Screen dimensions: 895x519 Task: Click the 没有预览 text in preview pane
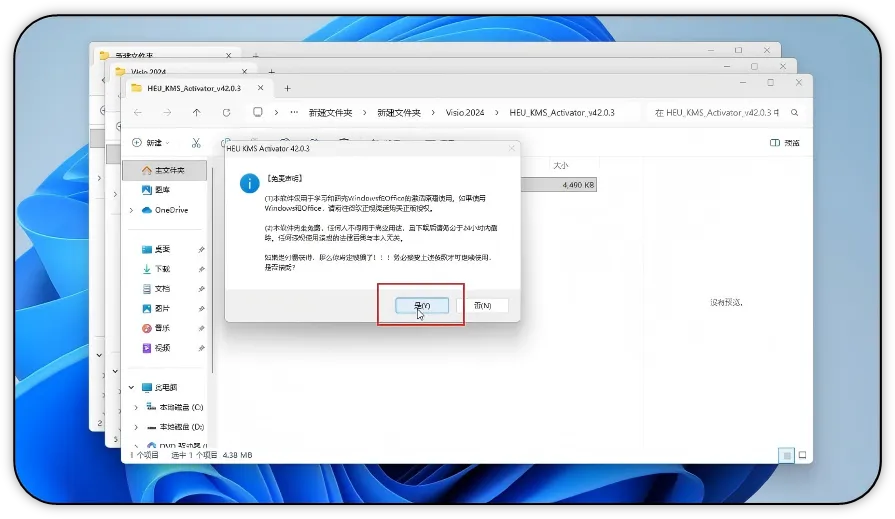pyautogui.click(x=726, y=303)
